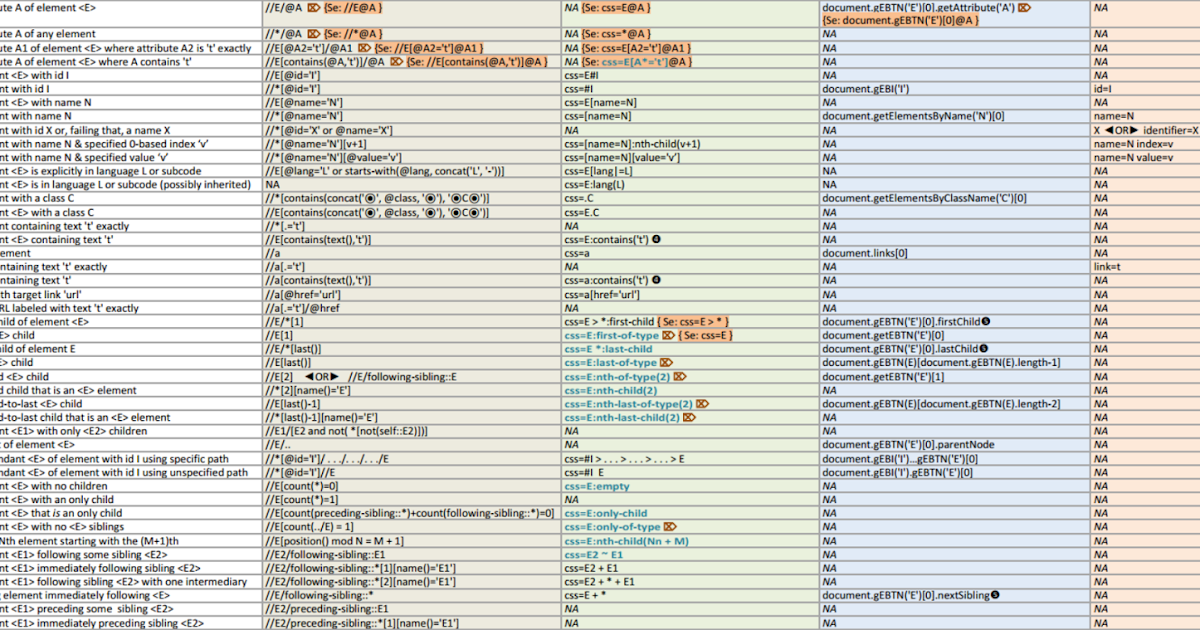Select the link=t cell
This screenshot has width=1200, height=630.
coord(1107,267)
